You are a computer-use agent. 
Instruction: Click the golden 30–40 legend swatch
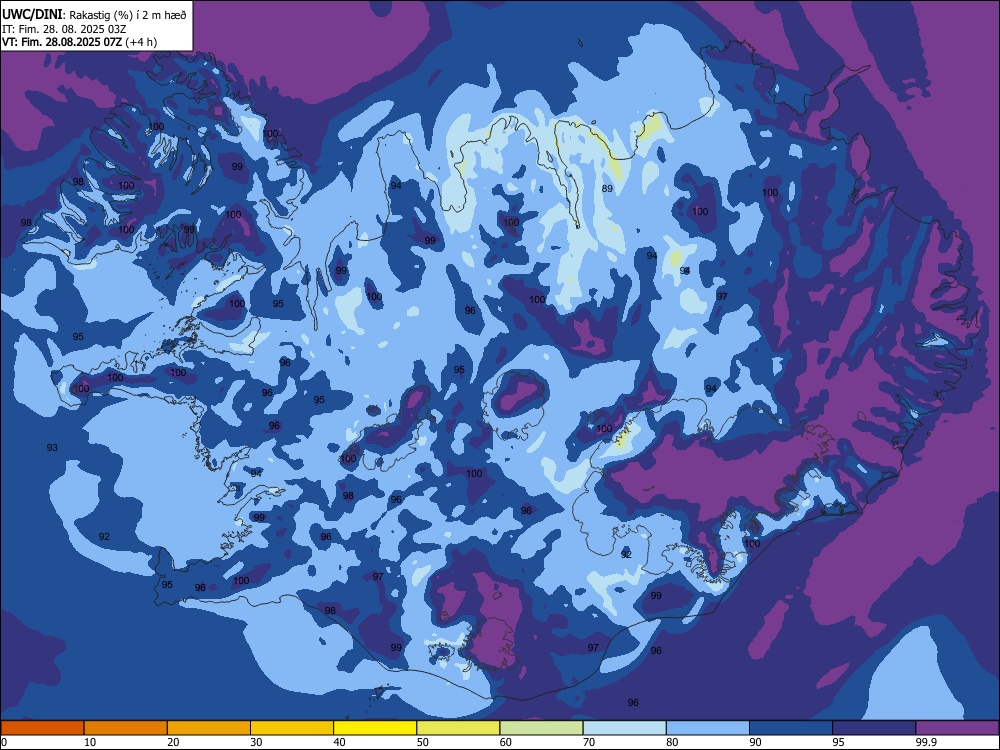pyautogui.click(x=292, y=728)
